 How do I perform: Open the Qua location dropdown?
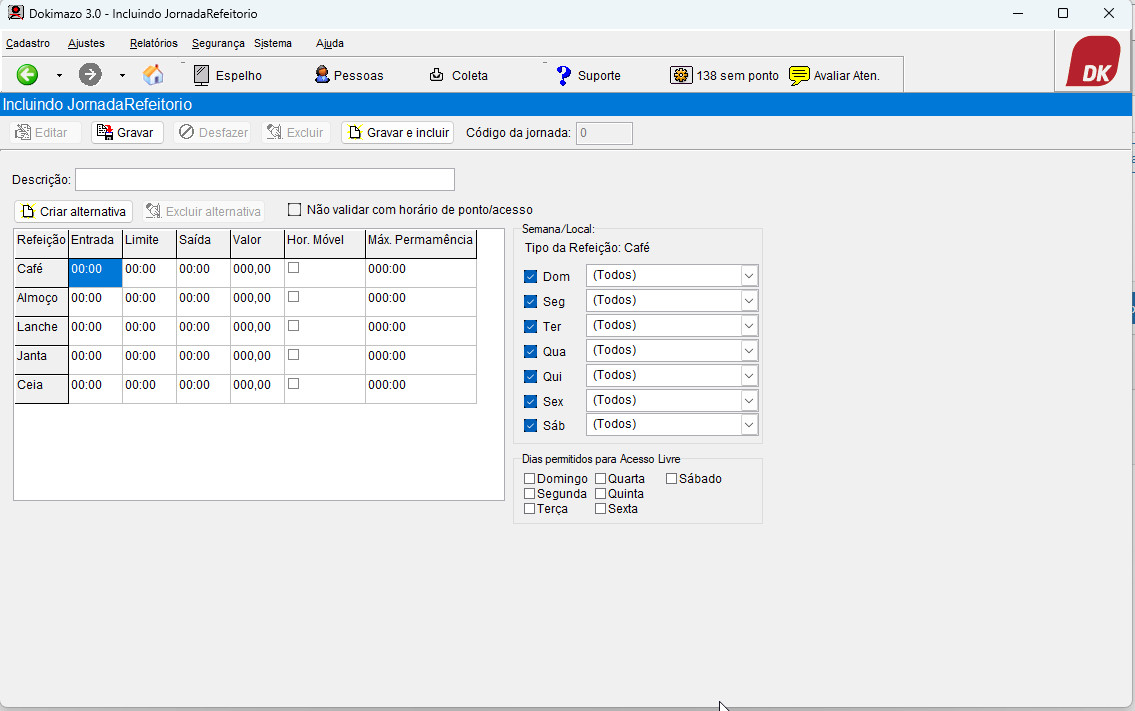(748, 350)
